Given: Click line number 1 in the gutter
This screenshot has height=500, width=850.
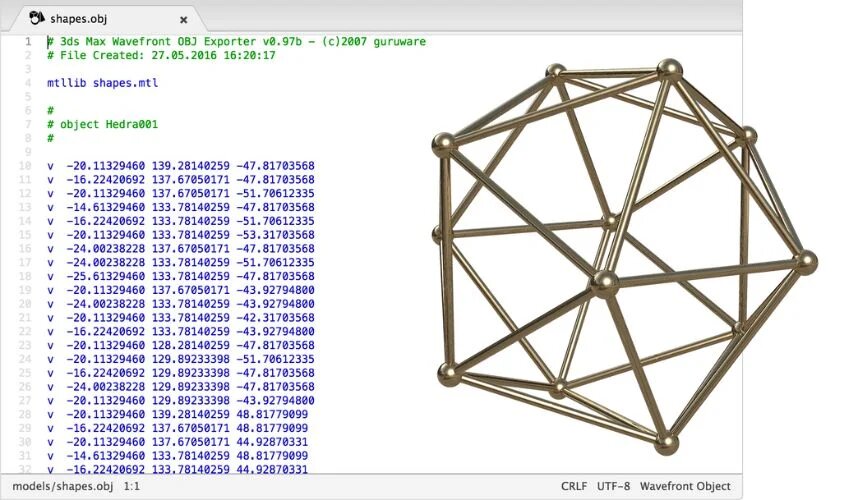Looking at the screenshot, I should [27, 42].
